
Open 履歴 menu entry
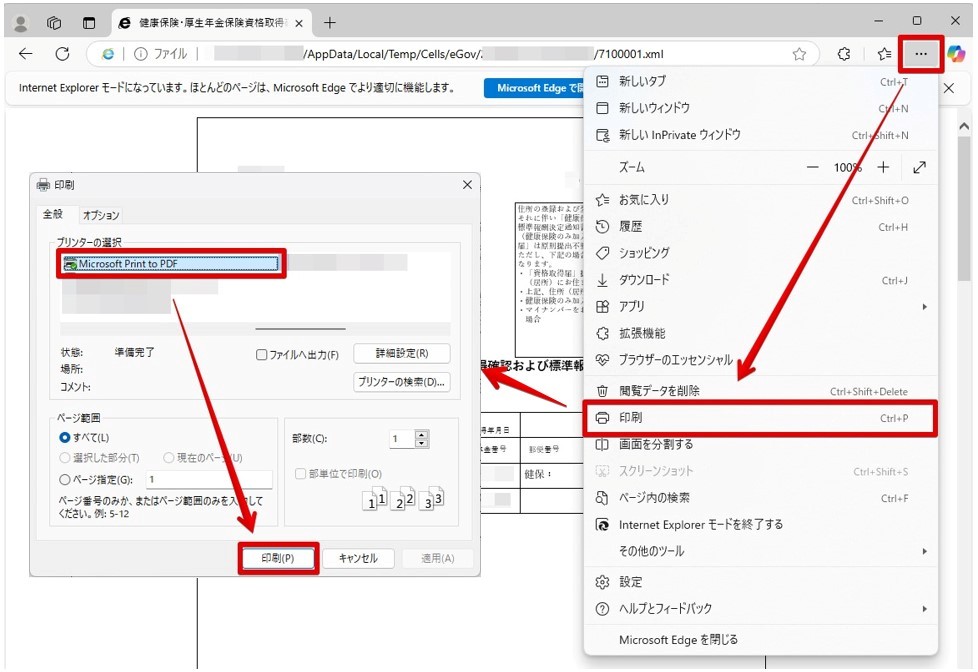tap(760, 226)
